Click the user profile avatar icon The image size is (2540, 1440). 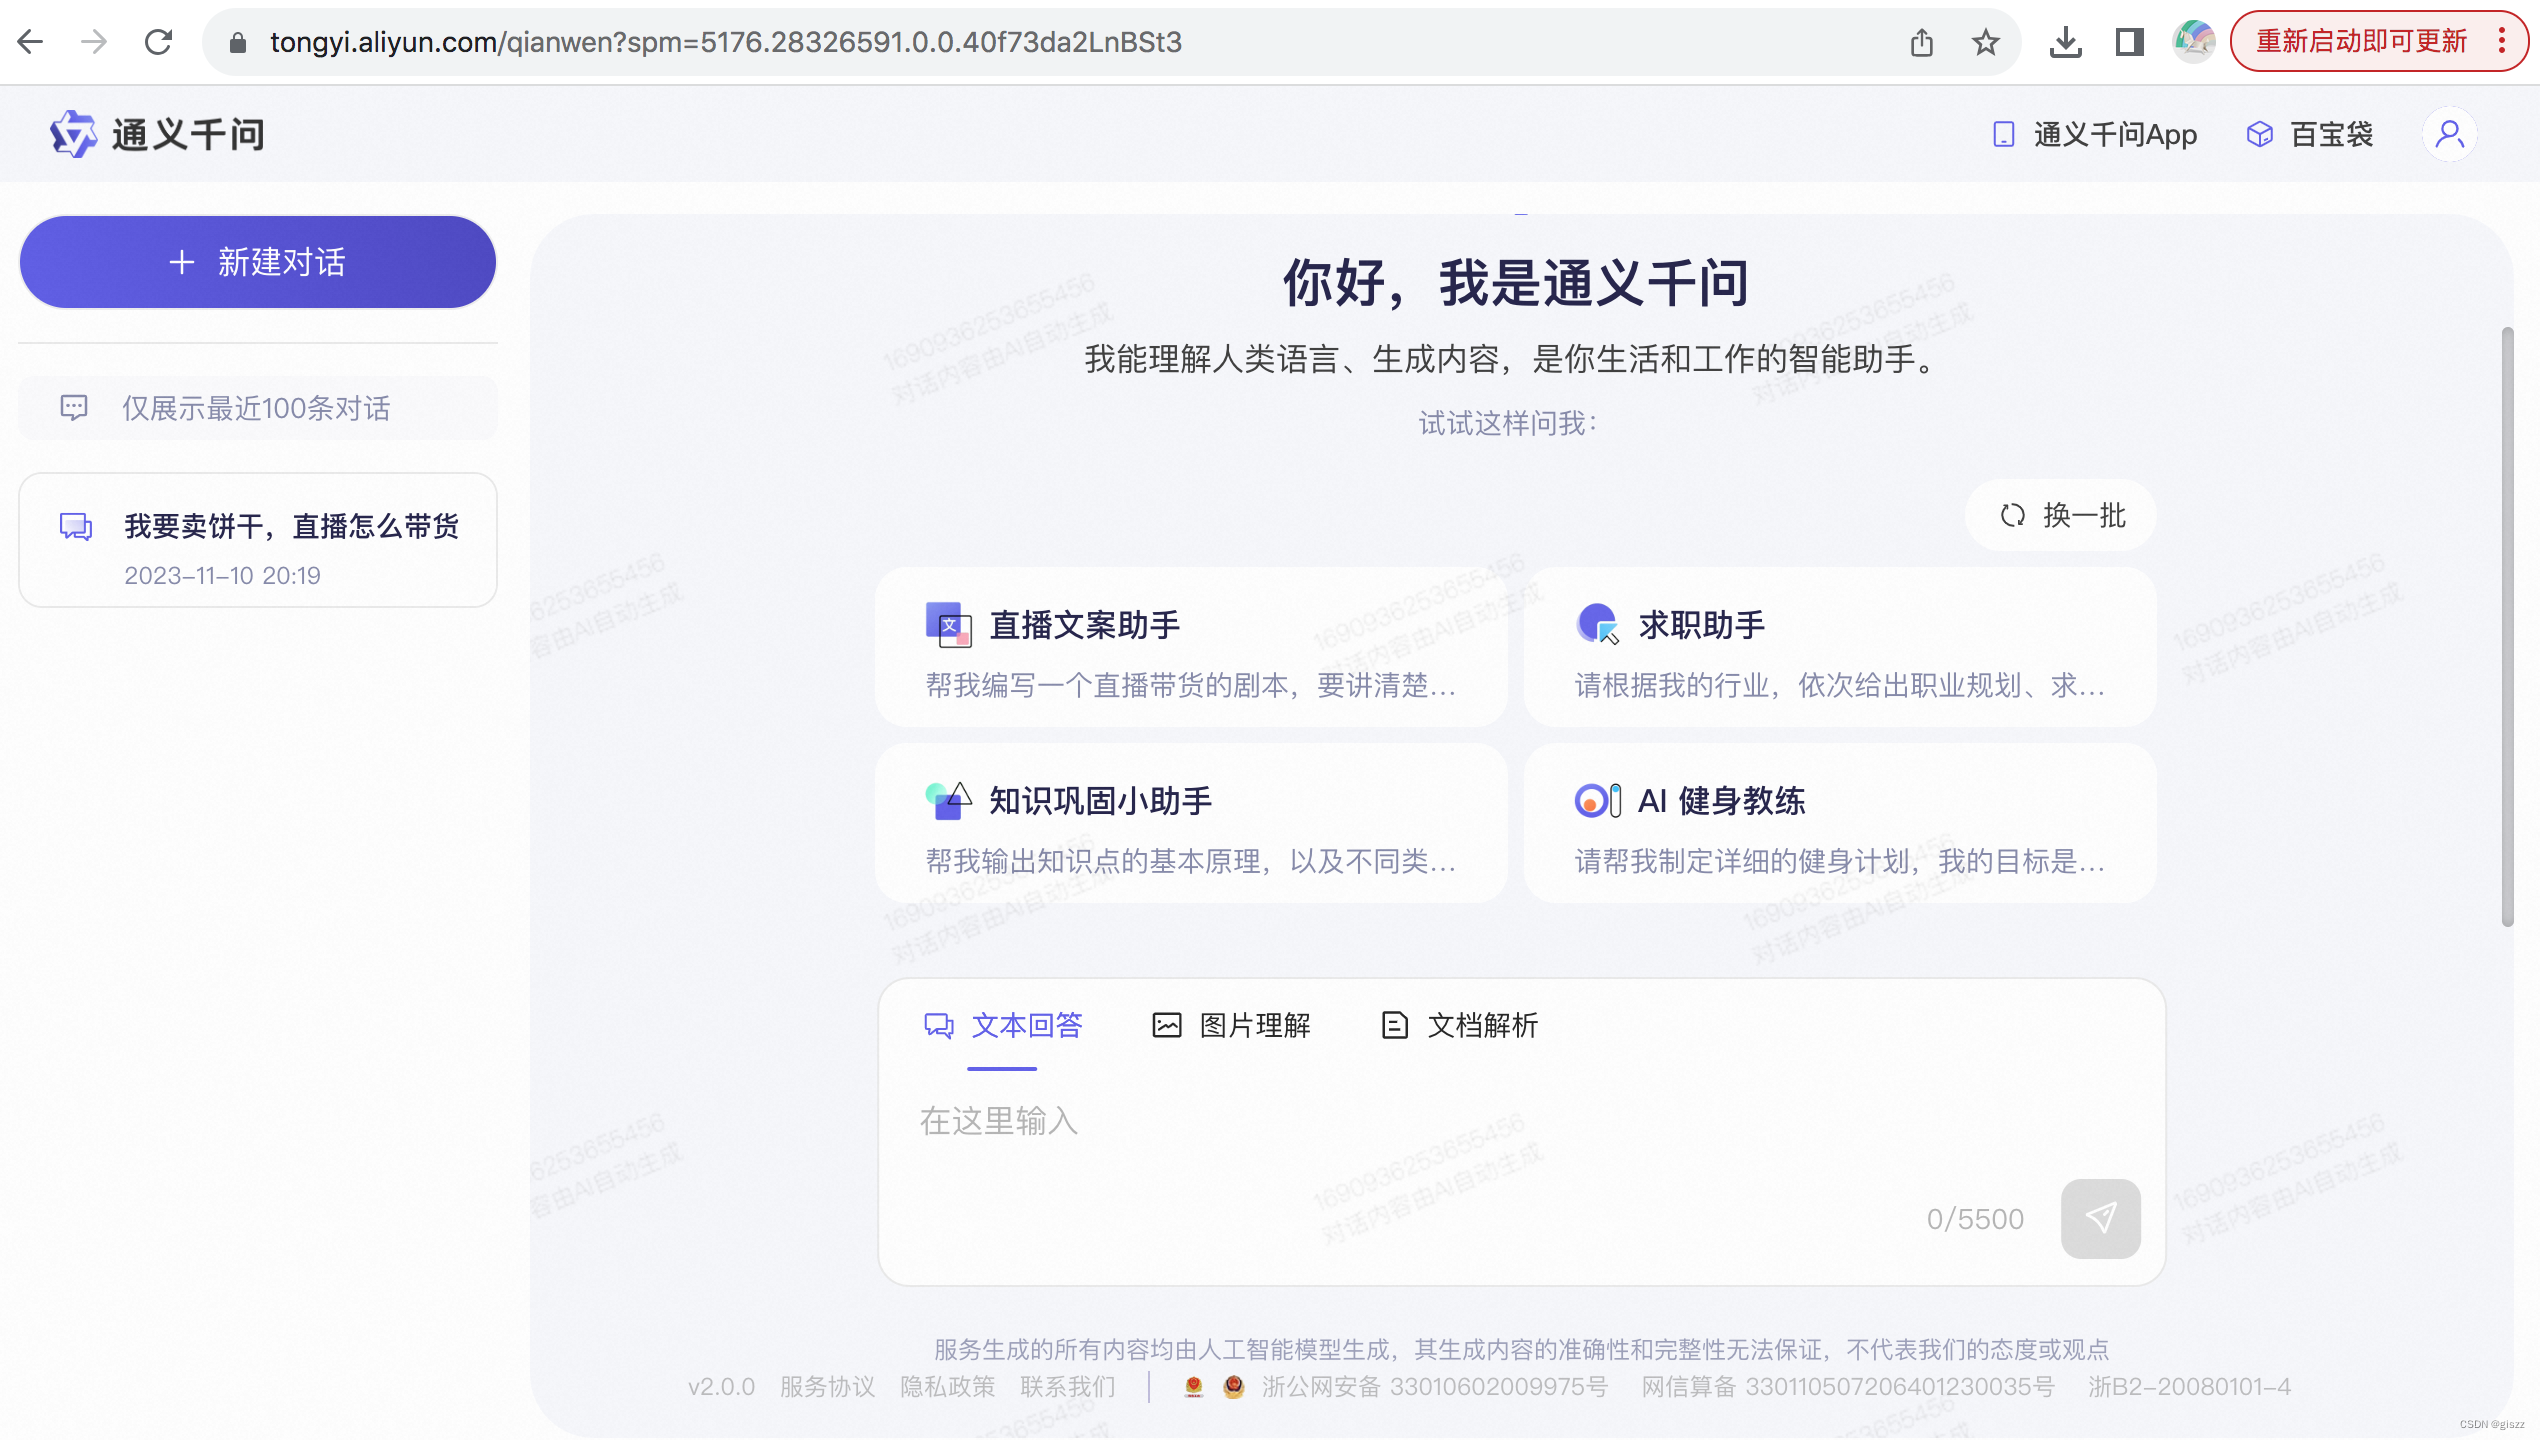pyautogui.click(x=2449, y=134)
